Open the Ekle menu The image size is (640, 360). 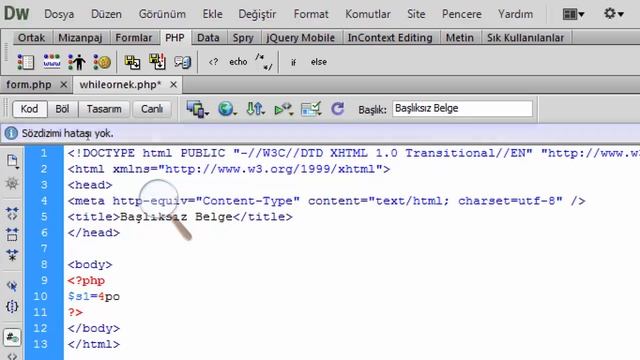[x=212, y=14]
